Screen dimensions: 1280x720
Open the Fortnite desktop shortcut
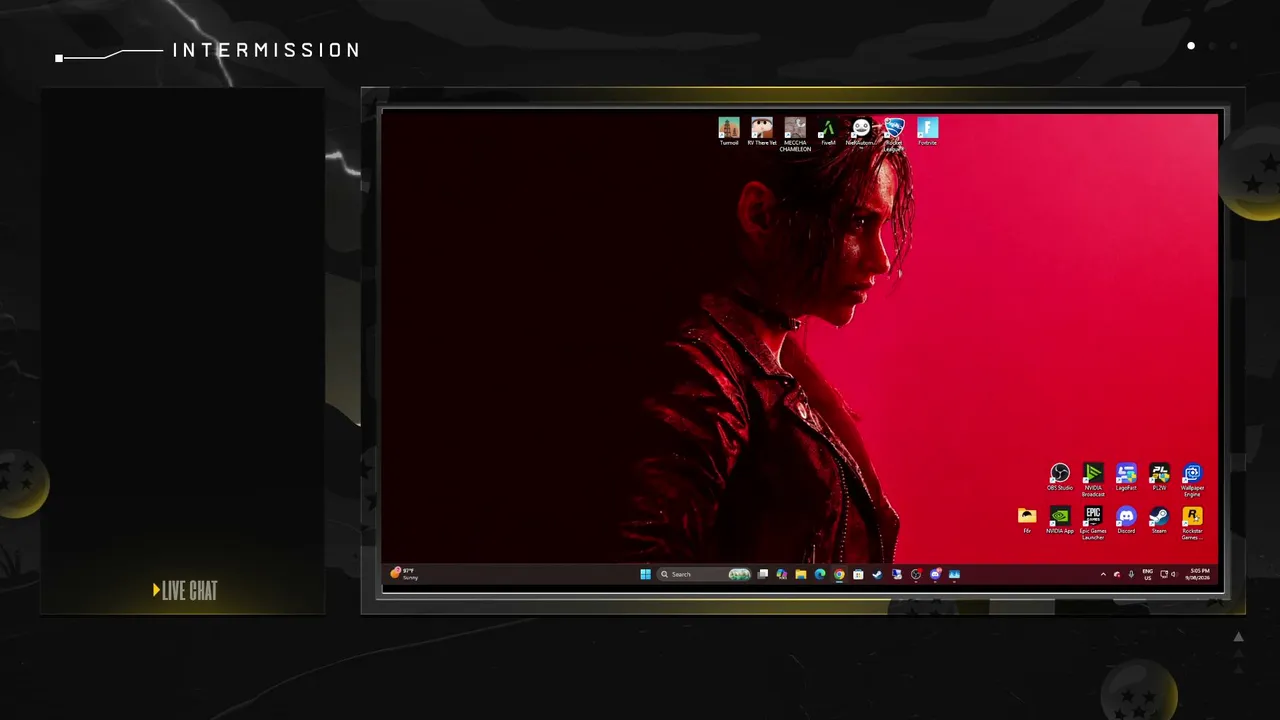click(x=928, y=131)
